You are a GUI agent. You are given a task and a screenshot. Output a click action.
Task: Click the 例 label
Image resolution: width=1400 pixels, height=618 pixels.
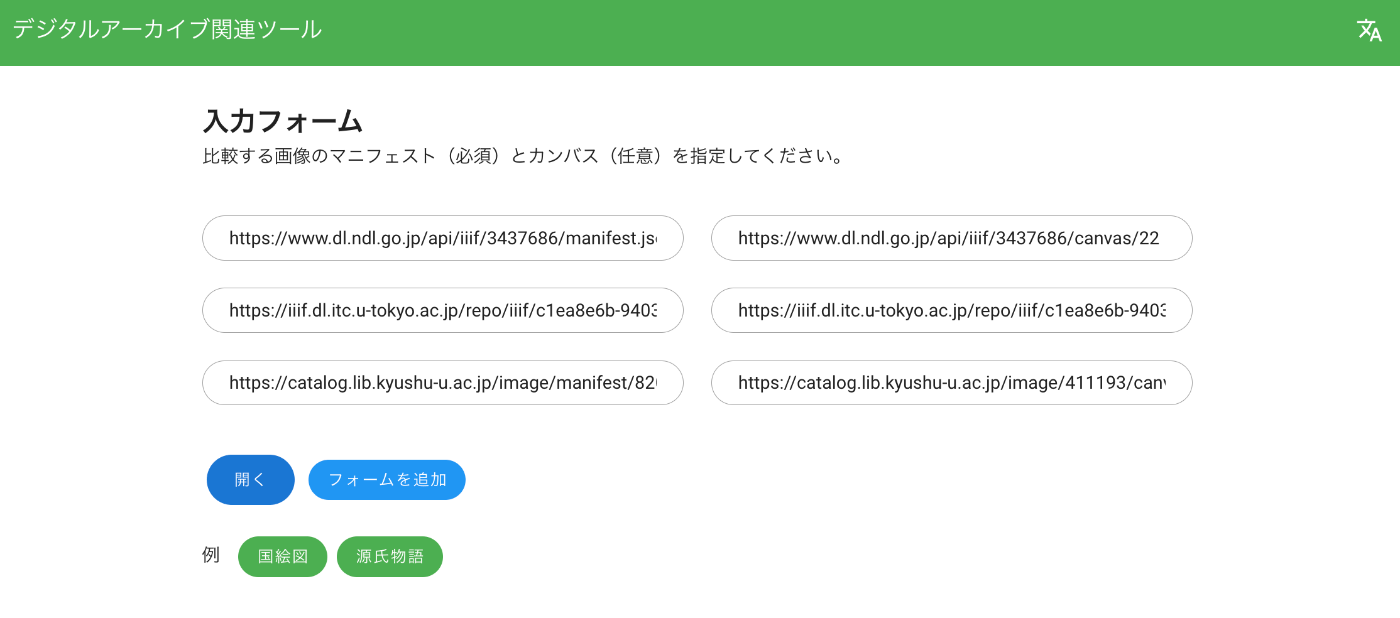pyautogui.click(x=211, y=555)
